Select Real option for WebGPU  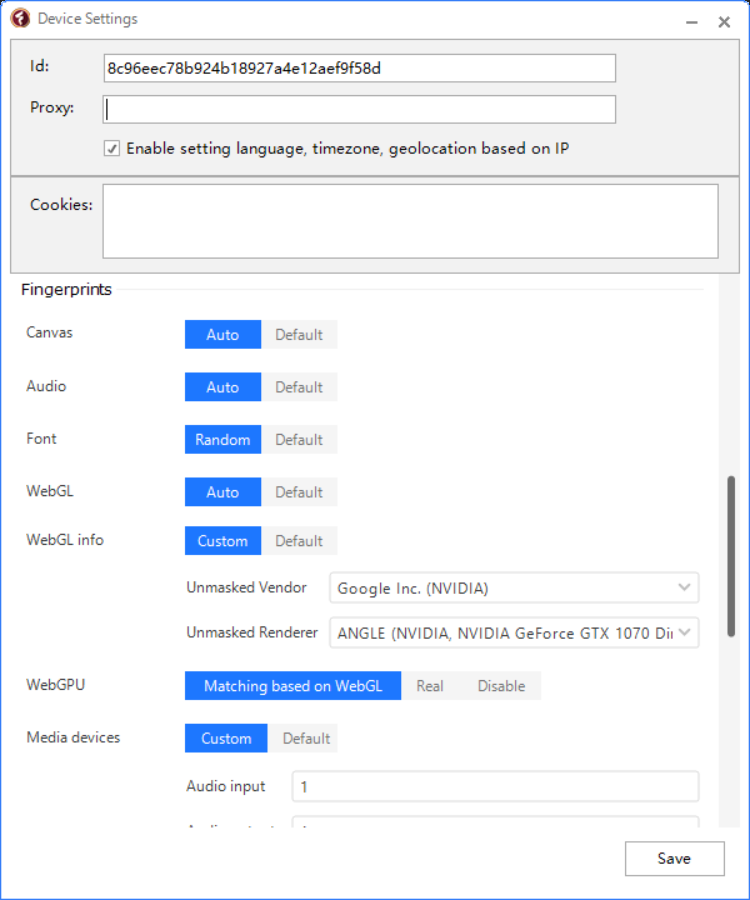coord(430,686)
